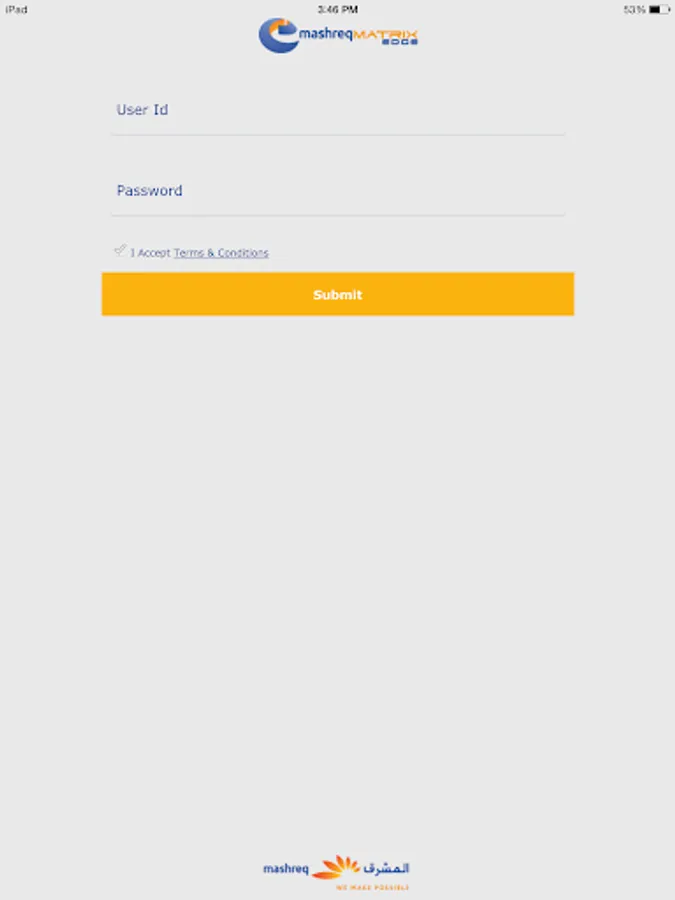Click the blue swirl emblem in header logo
The height and width of the screenshot is (900, 675).
[278, 36]
